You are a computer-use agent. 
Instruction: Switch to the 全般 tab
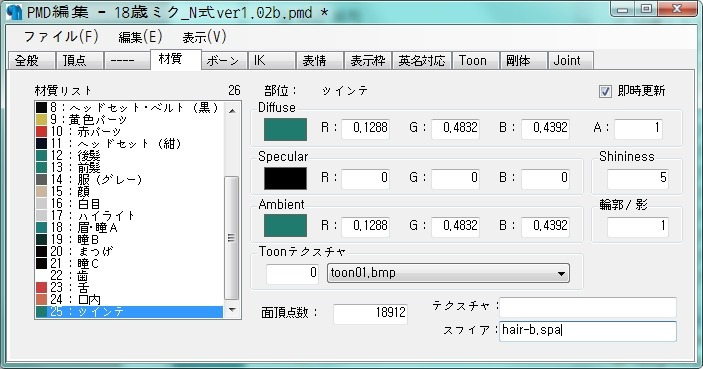click(31, 61)
